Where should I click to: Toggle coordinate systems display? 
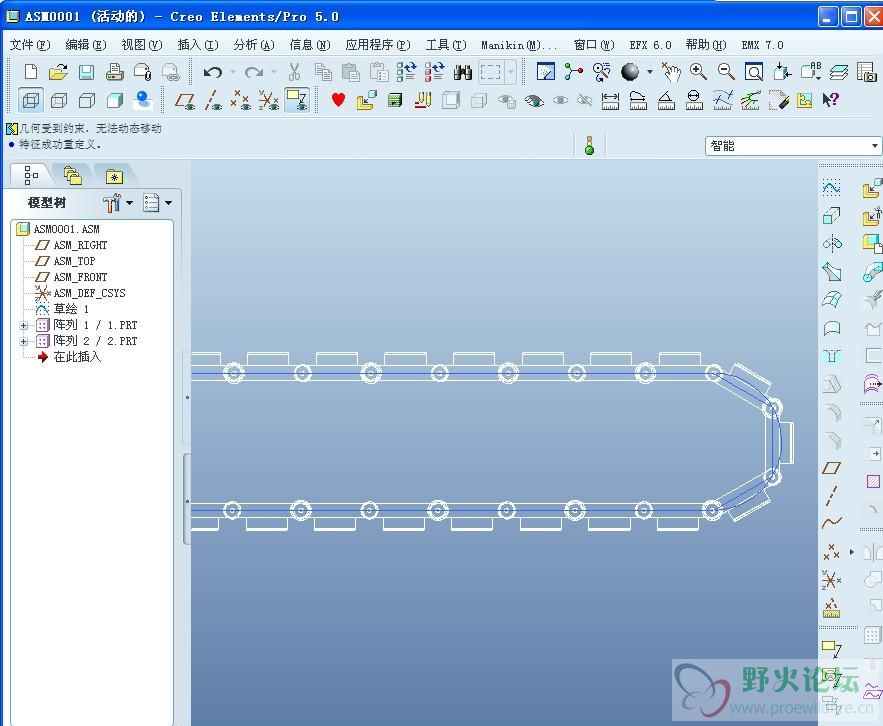tap(269, 100)
